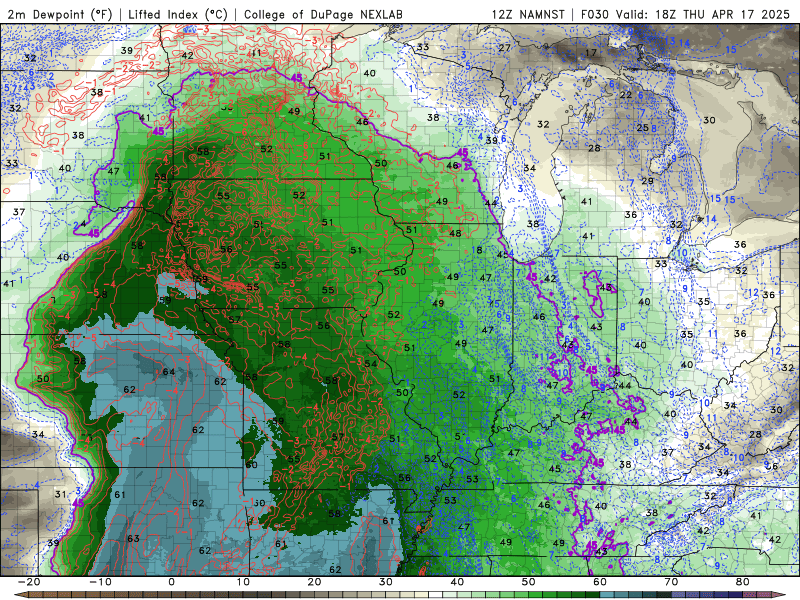Viewport: 800px width, 600px height.
Task: Click the "0" tick label on color scale
Action: (171, 582)
